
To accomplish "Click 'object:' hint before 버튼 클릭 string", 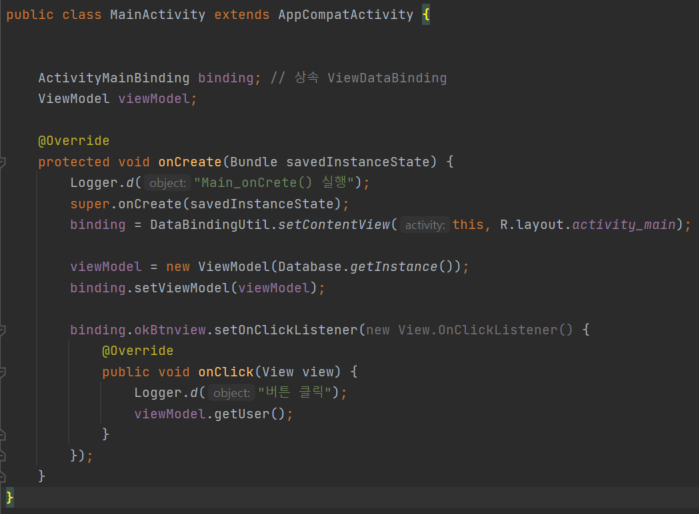I will 231,393.
